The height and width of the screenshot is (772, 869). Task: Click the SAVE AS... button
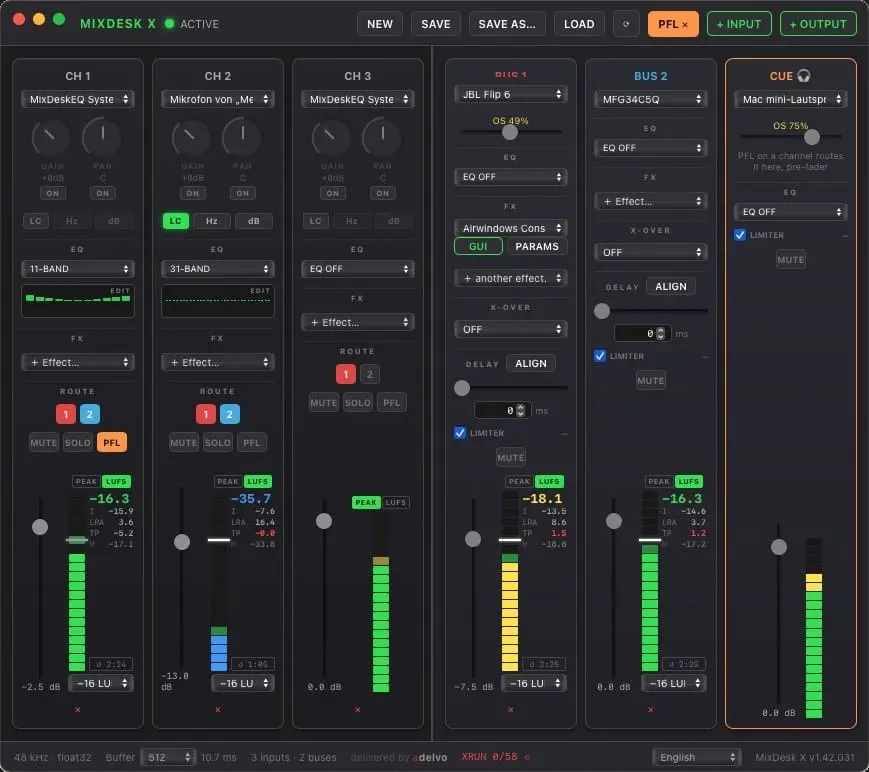tap(507, 24)
